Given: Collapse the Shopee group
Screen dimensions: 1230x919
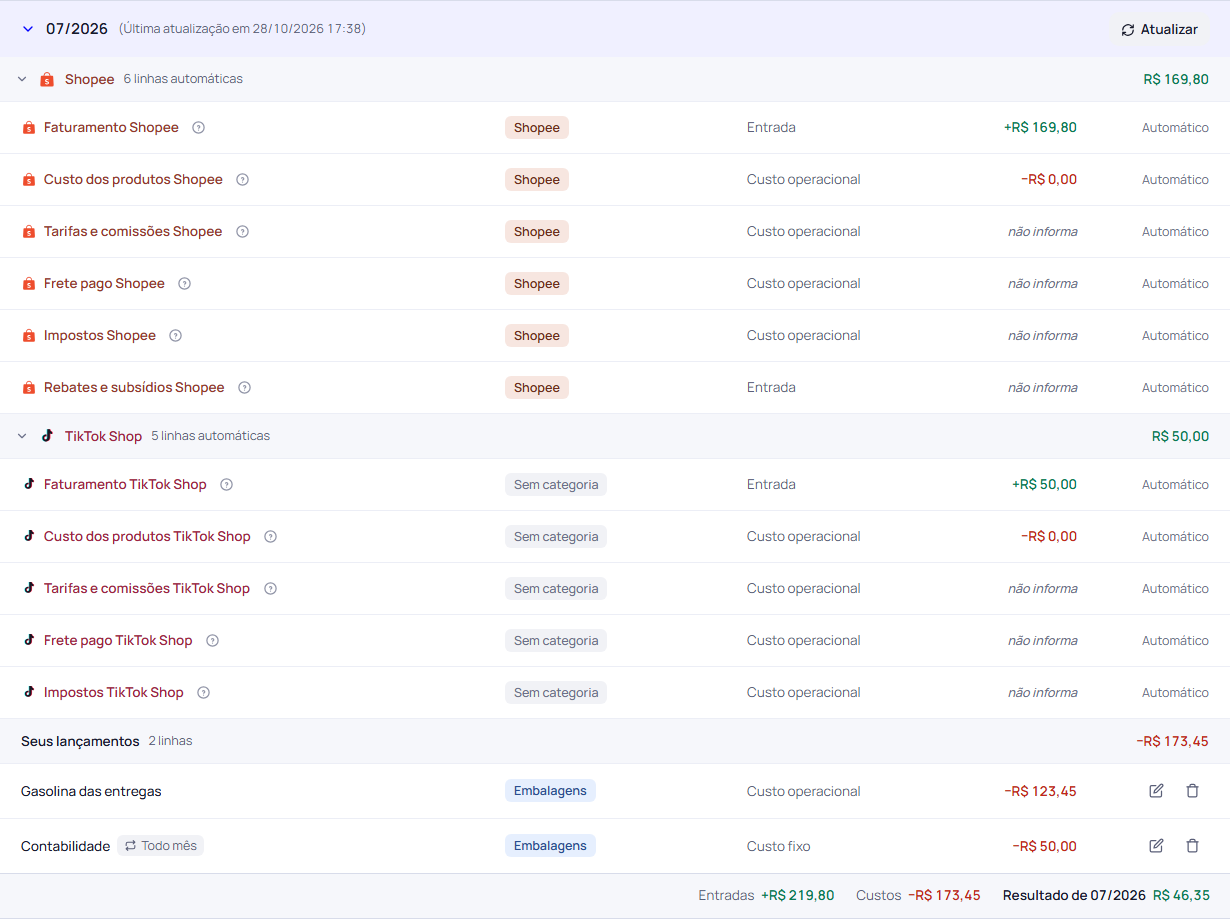Looking at the screenshot, I should point(22,79).
